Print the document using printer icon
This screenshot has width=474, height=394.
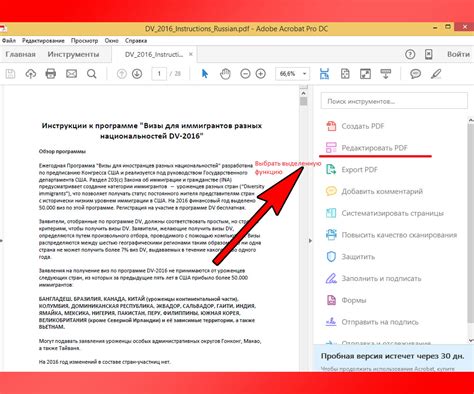click(x=51, y=74)
